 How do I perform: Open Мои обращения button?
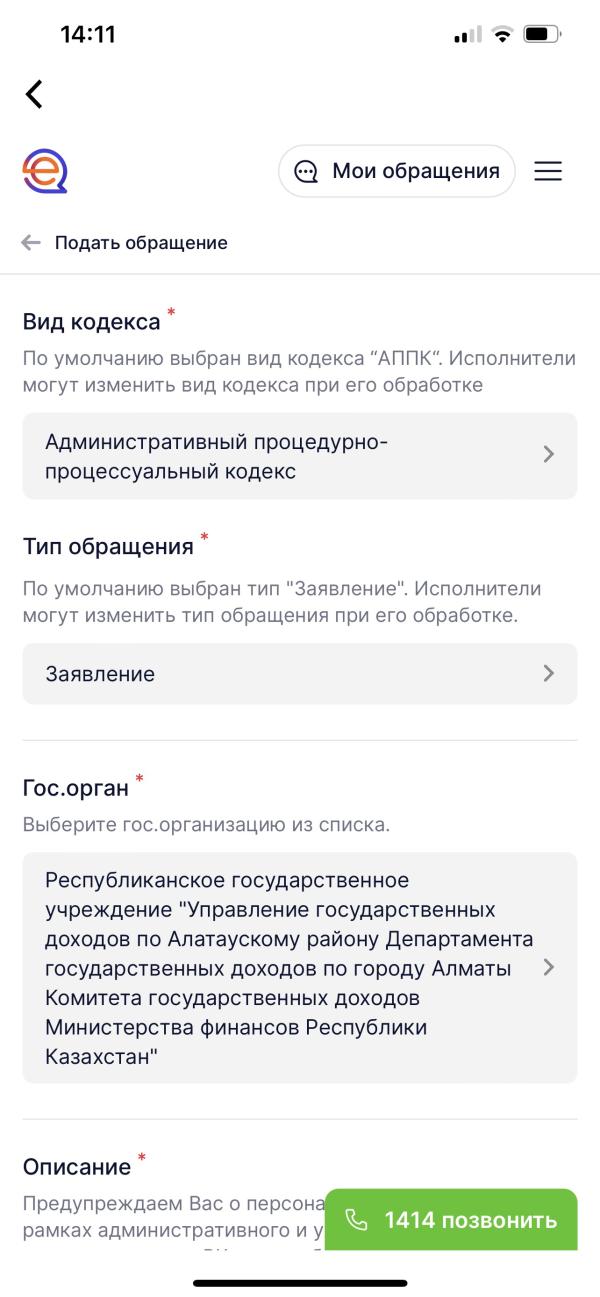397,172
